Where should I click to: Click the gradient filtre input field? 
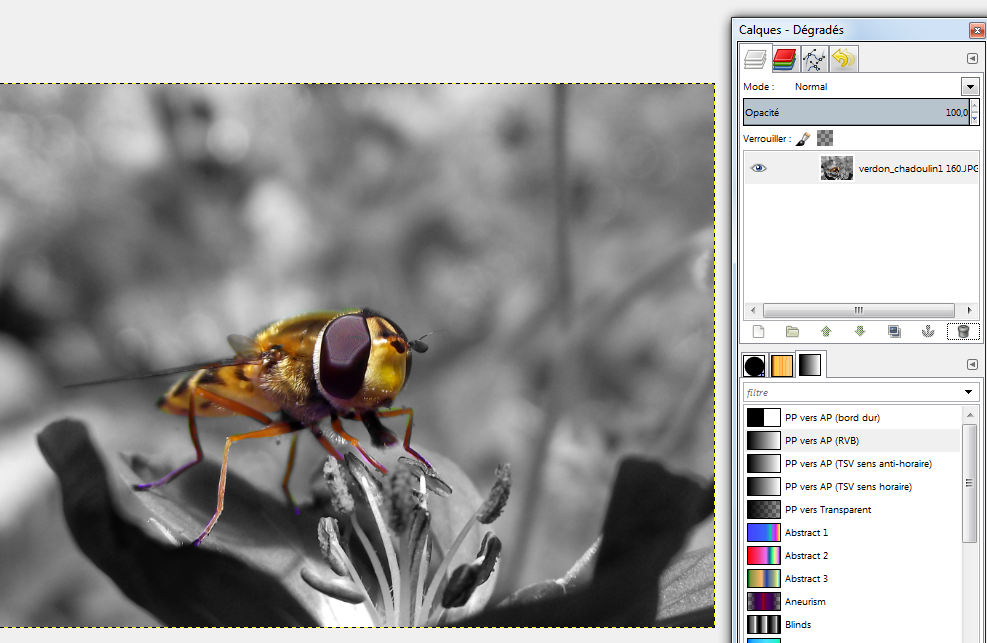click(x=852, y=393)
